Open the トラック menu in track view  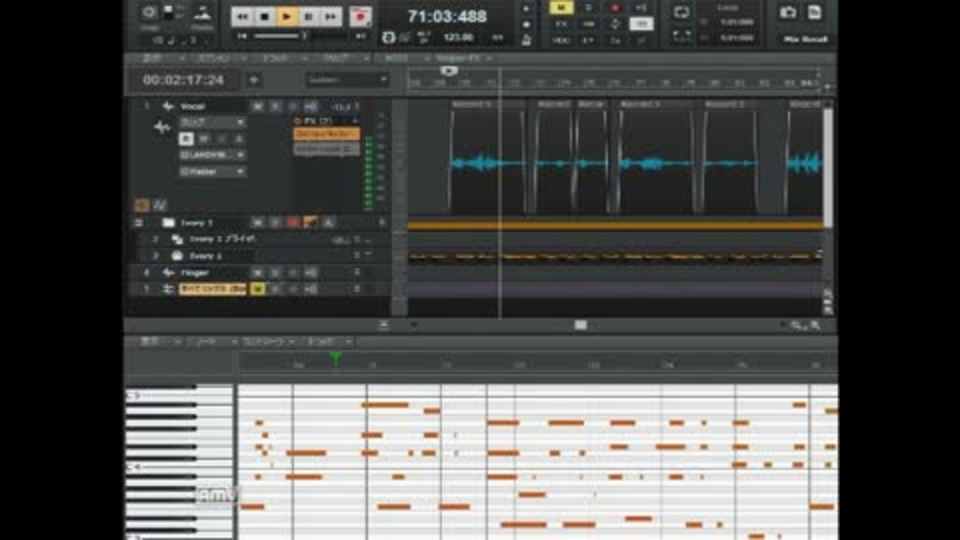click(275, 58)
